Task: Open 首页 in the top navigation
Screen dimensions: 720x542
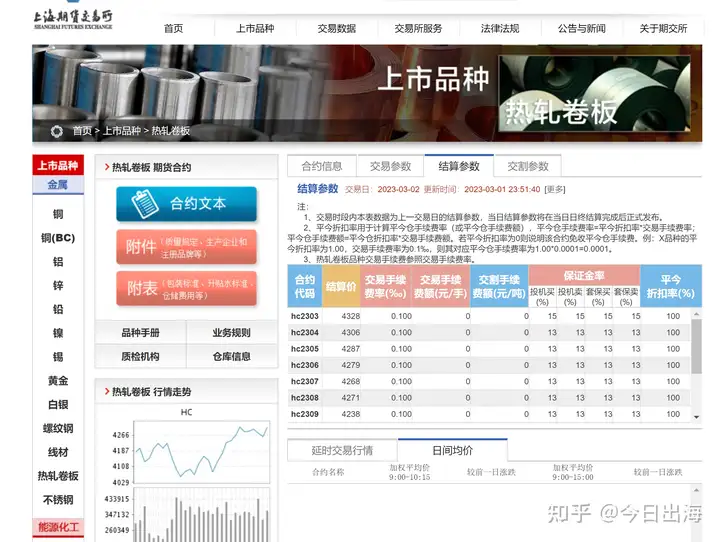Action: pyautogui.click(x=174, y=28)
